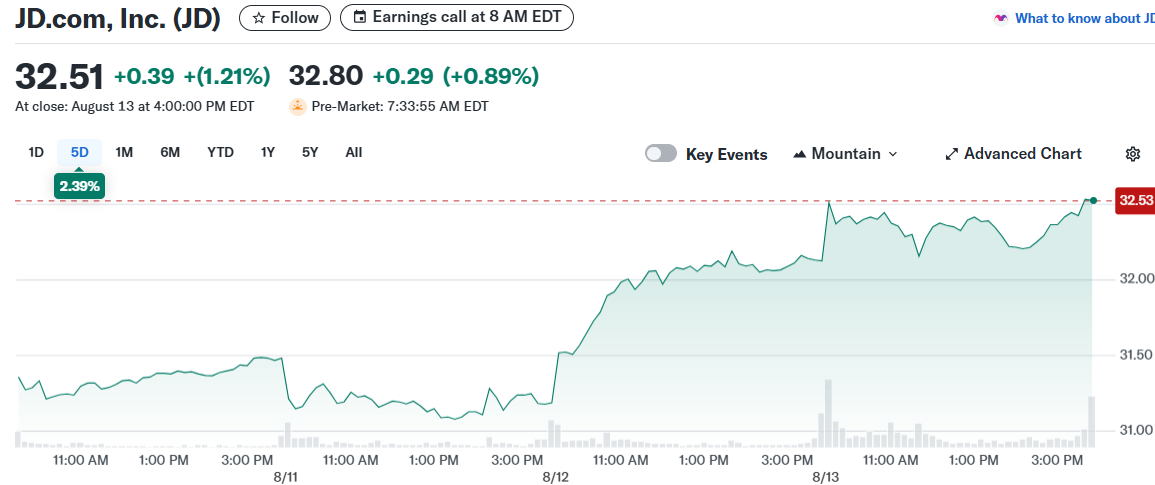Click the 8/13 date label on the axis

click(825, 477)
